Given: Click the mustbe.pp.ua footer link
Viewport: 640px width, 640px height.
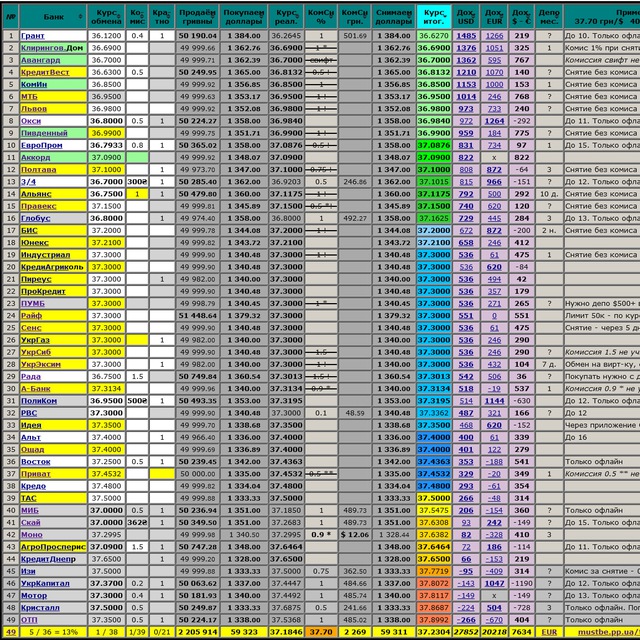Looking at the screenshot, I should pyautogui.click(x=608, y=632).
